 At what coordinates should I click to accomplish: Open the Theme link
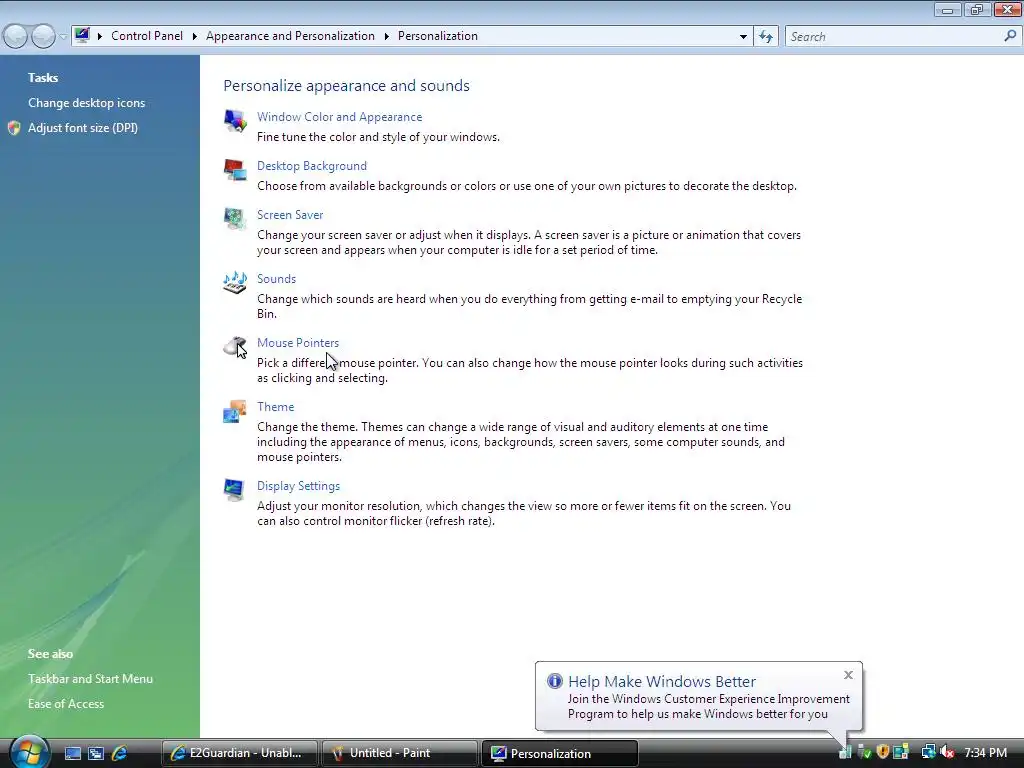(276, 407)
